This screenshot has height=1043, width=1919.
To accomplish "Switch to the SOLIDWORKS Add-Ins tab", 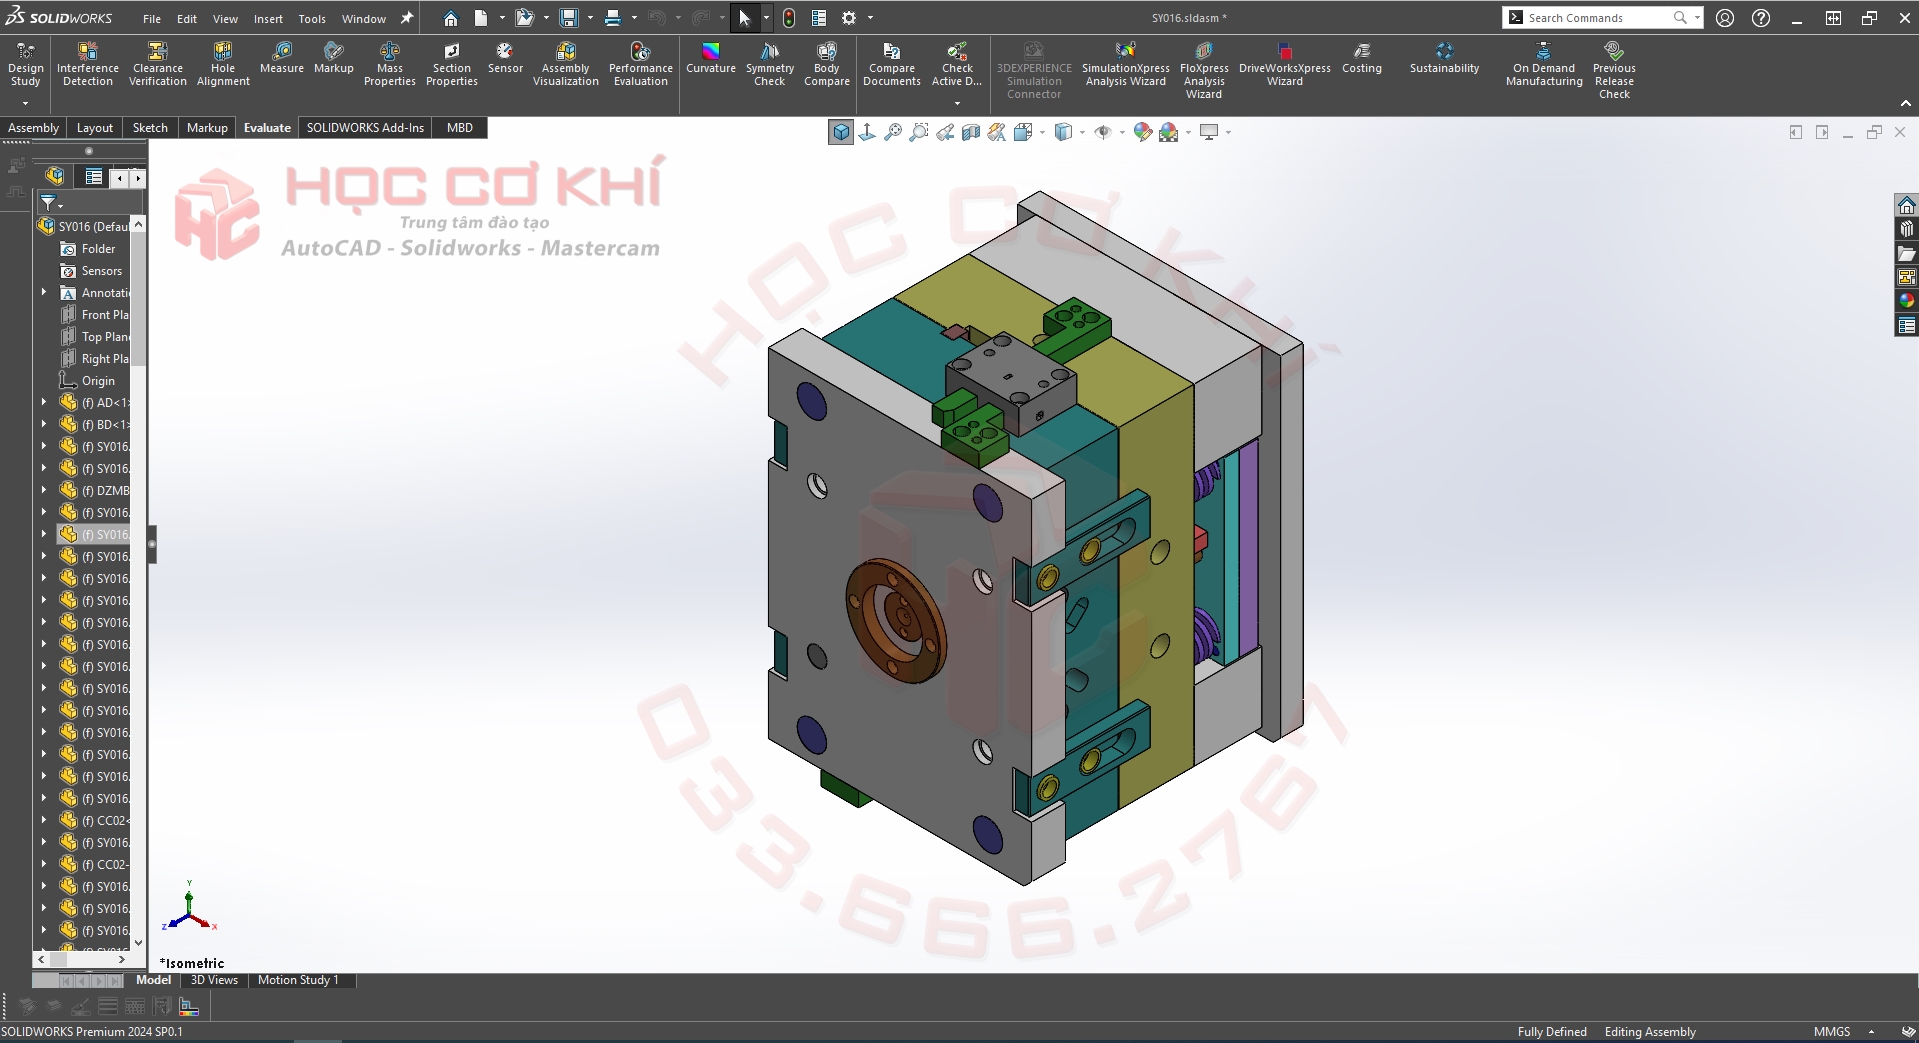I will coord(365,128).
